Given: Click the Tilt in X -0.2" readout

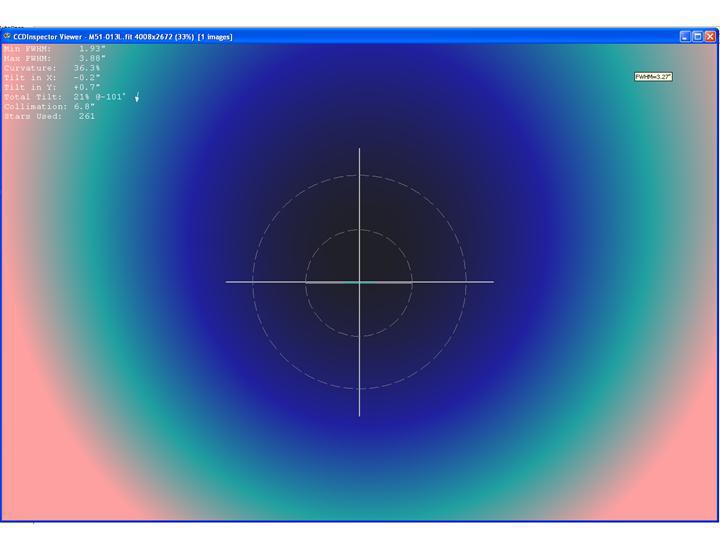Looking at the screenshot, I should coord(52,78).
